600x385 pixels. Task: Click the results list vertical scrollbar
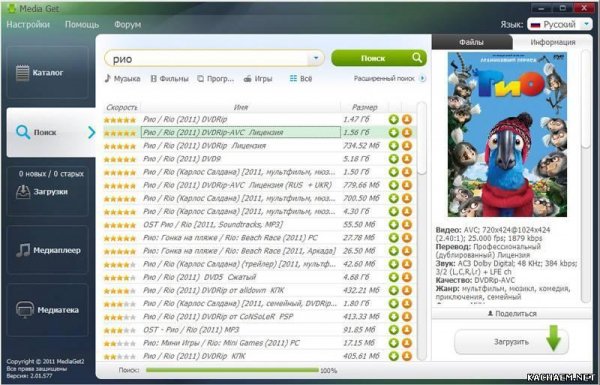421,138
